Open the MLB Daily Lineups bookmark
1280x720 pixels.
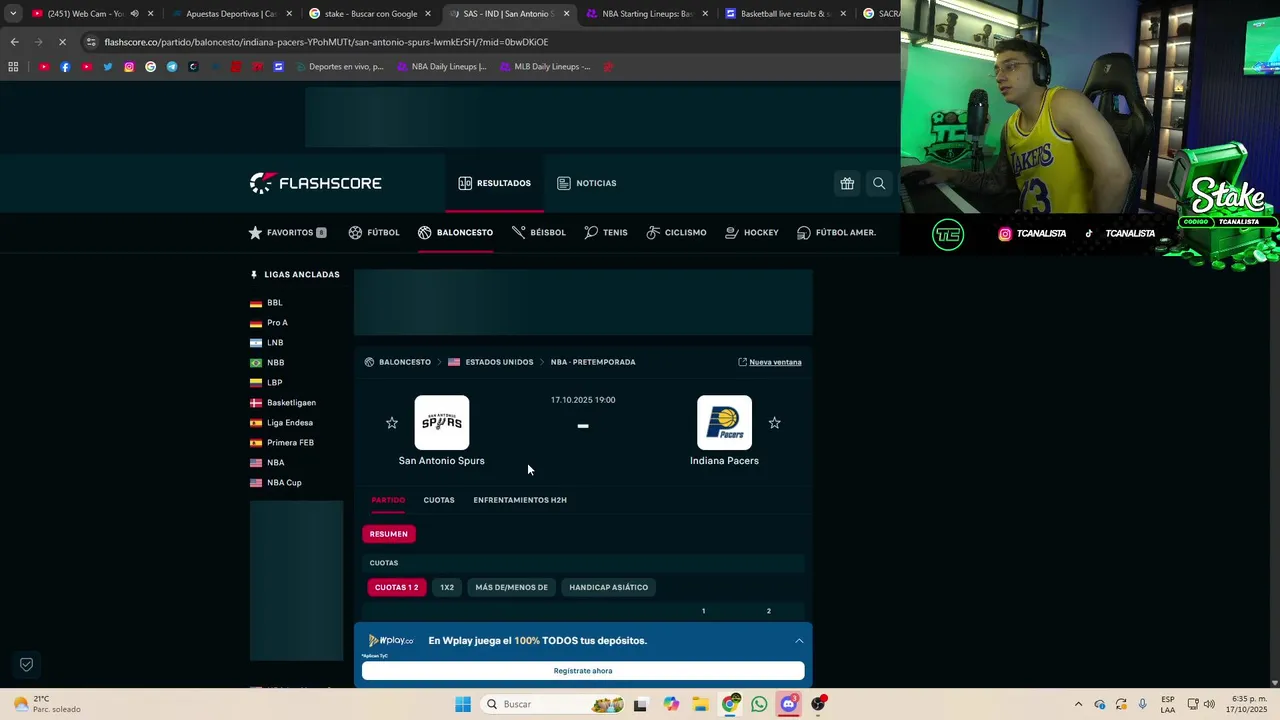coord(544,67)
